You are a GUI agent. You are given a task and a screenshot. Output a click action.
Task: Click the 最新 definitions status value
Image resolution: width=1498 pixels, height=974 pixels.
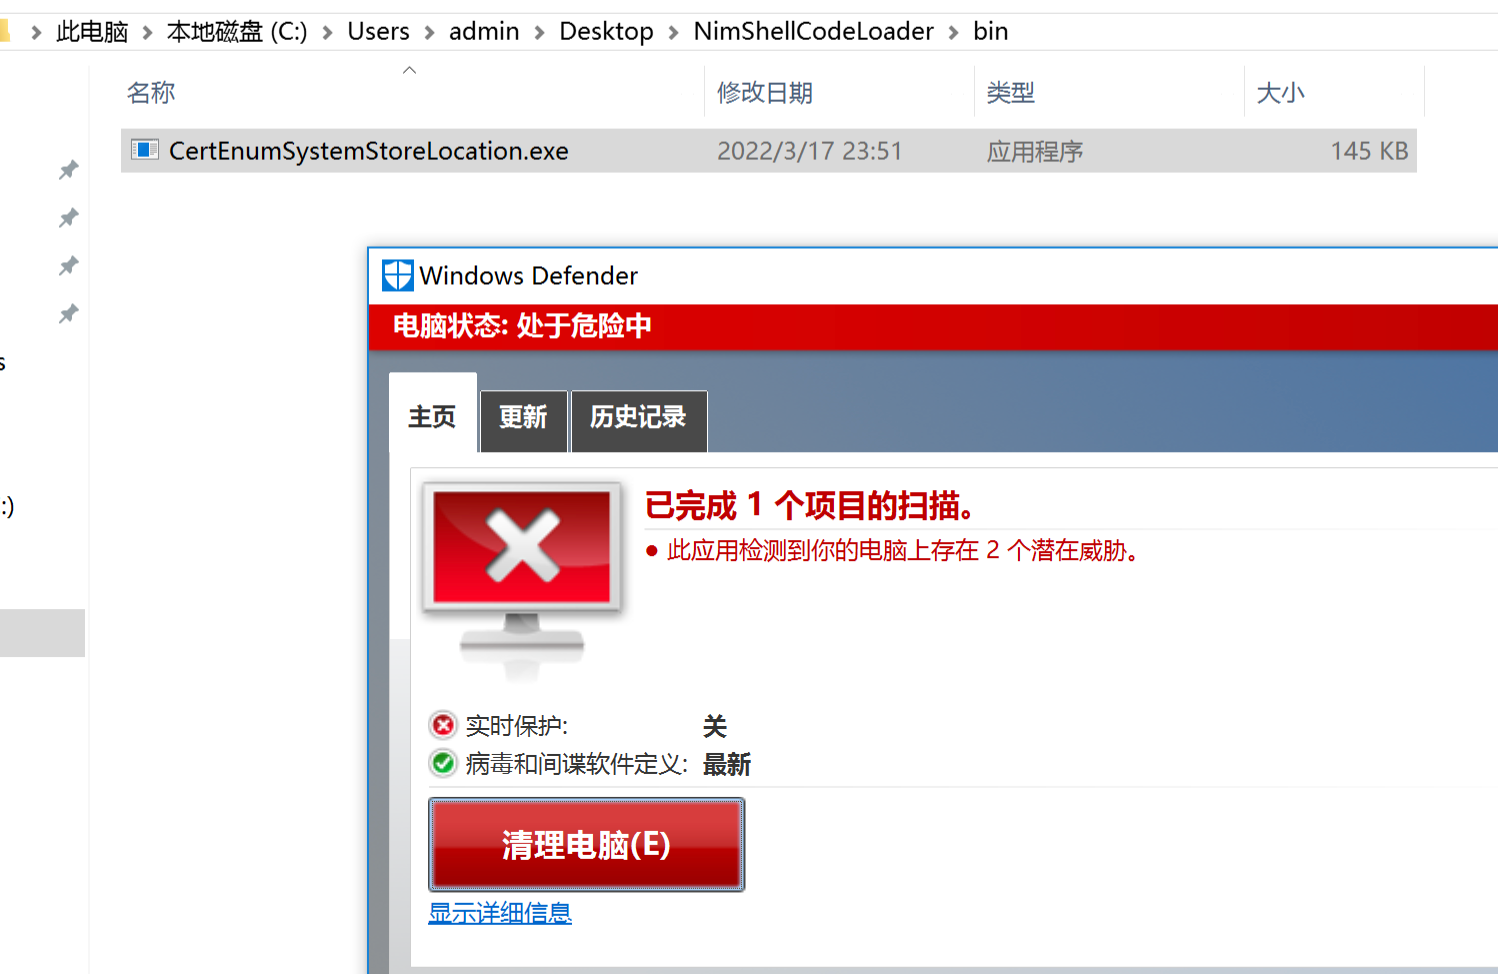(x=726, y=764)
